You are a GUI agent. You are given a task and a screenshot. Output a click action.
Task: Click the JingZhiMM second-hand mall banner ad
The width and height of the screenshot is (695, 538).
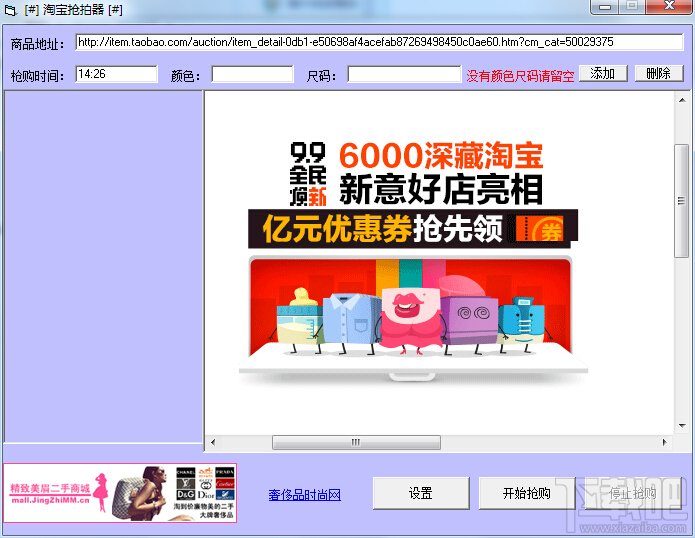pyautogui.click(x=120, y=493)
